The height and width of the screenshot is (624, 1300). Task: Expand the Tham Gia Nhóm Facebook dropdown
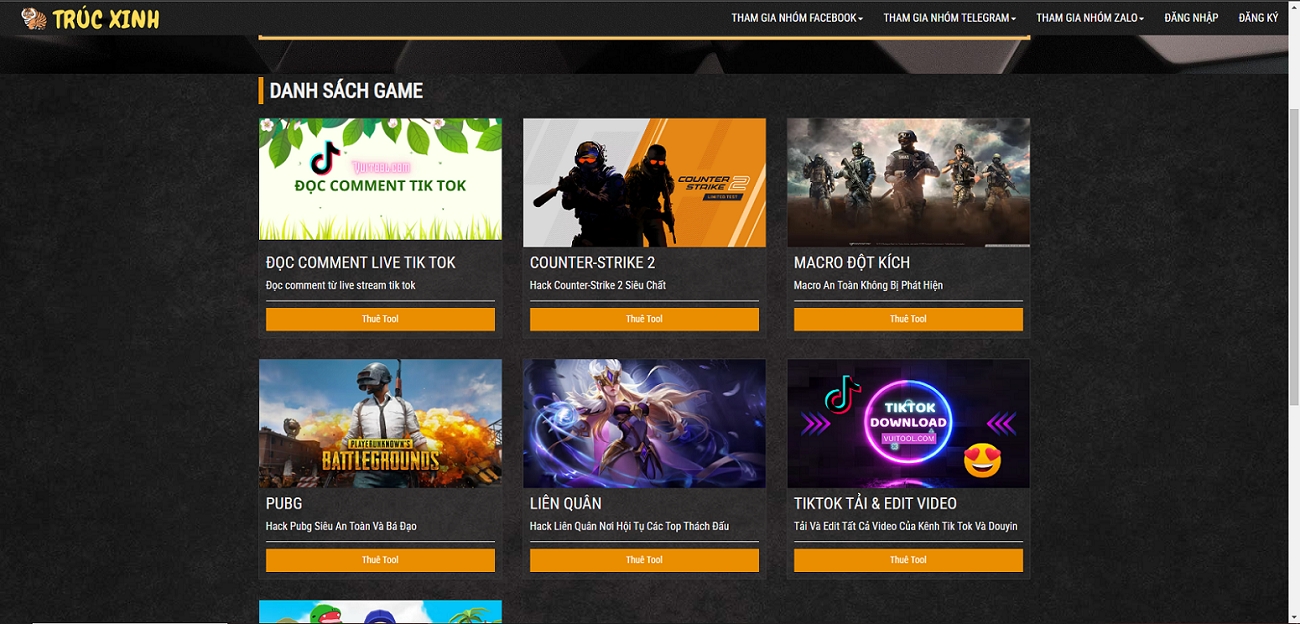797,18
